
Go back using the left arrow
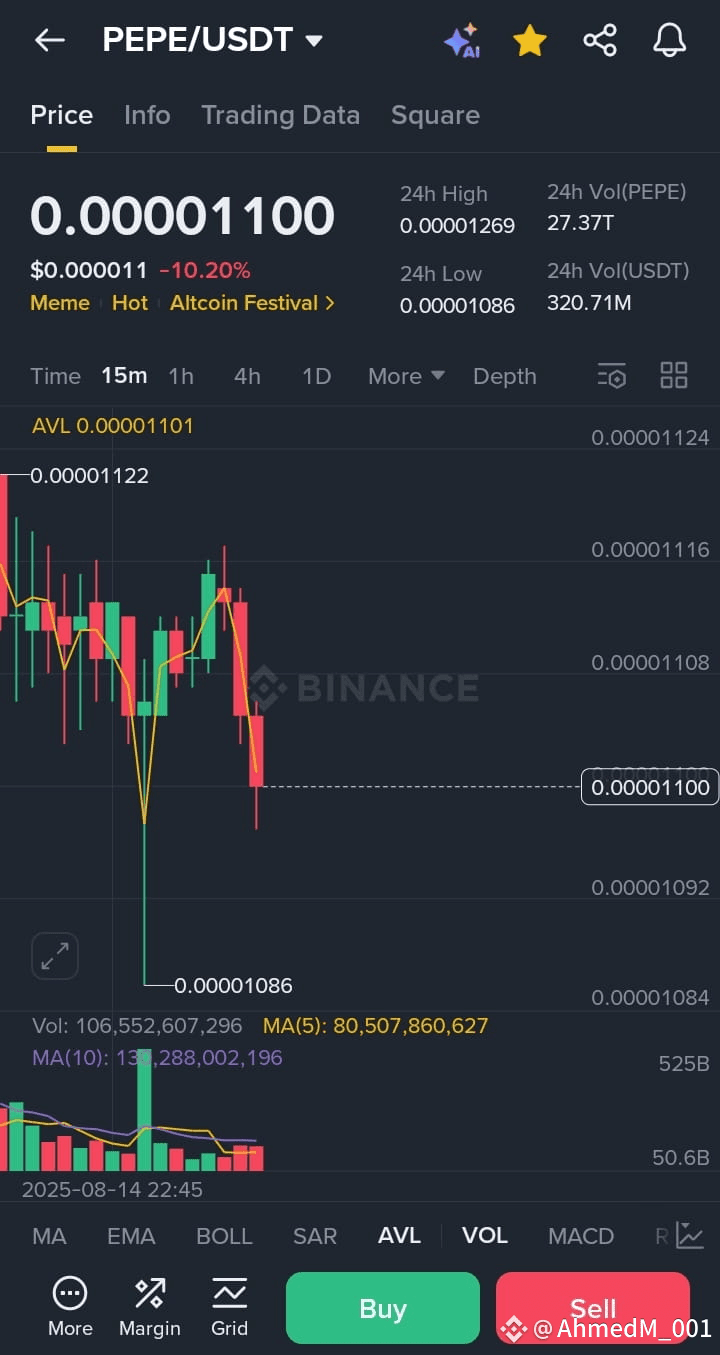[49, 40]
